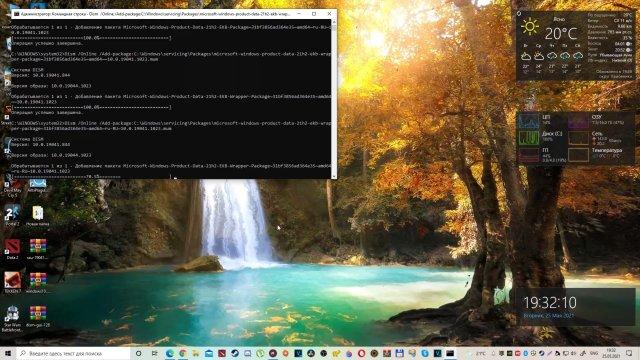Open the Portal 2 desktop shortcut

(x=12, y=215)
